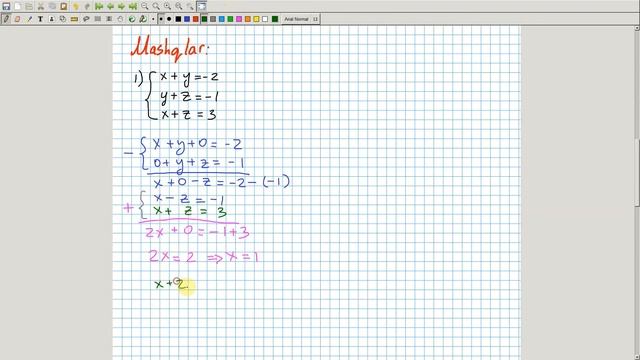
Task: Fit zoom to page width
Action: coord(156,7)
